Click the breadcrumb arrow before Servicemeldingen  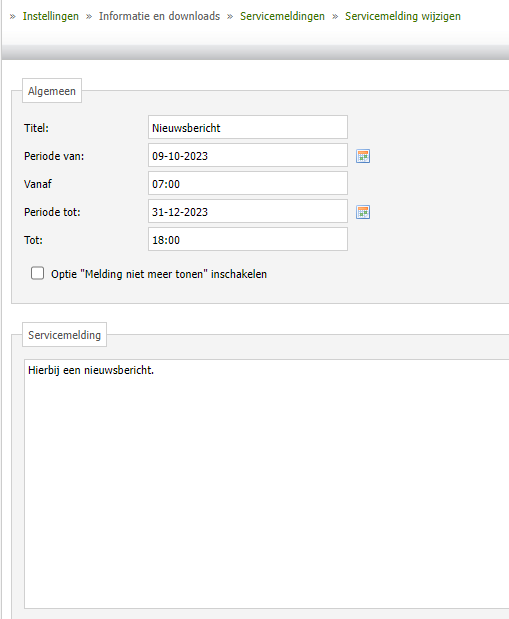pos(230,17)
